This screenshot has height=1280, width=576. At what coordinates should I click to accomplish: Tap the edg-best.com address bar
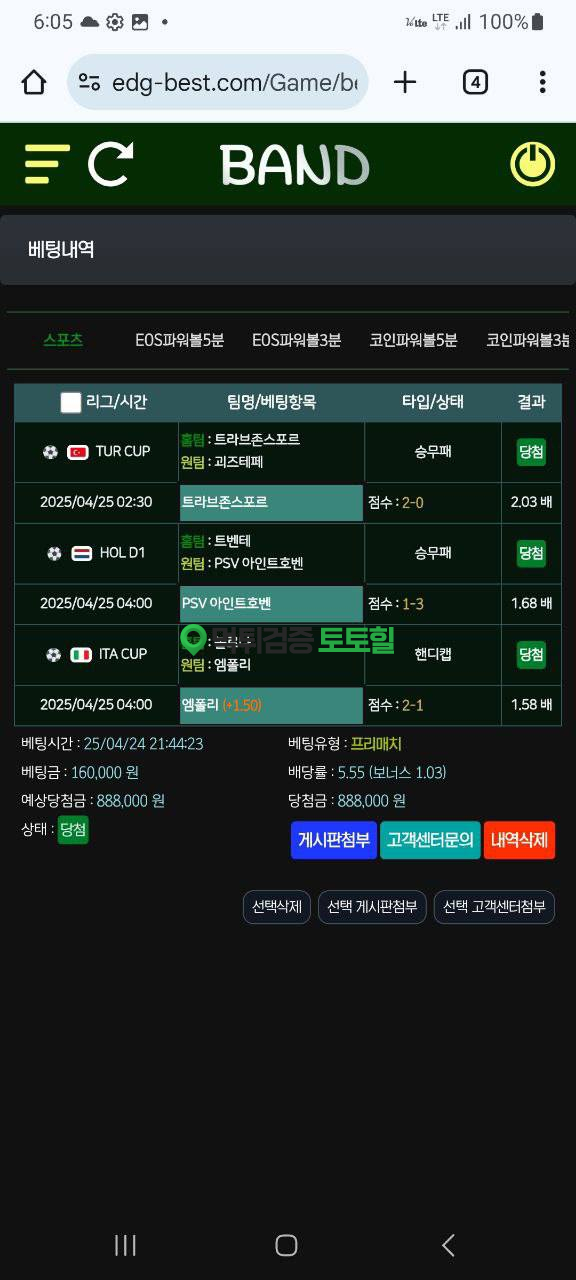(x=218, y=82)
